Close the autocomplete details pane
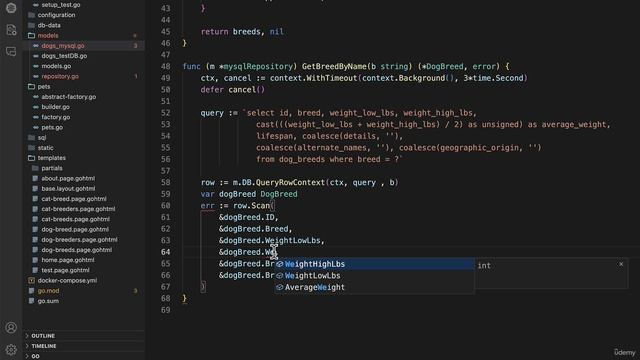 (x=621, y=264)
